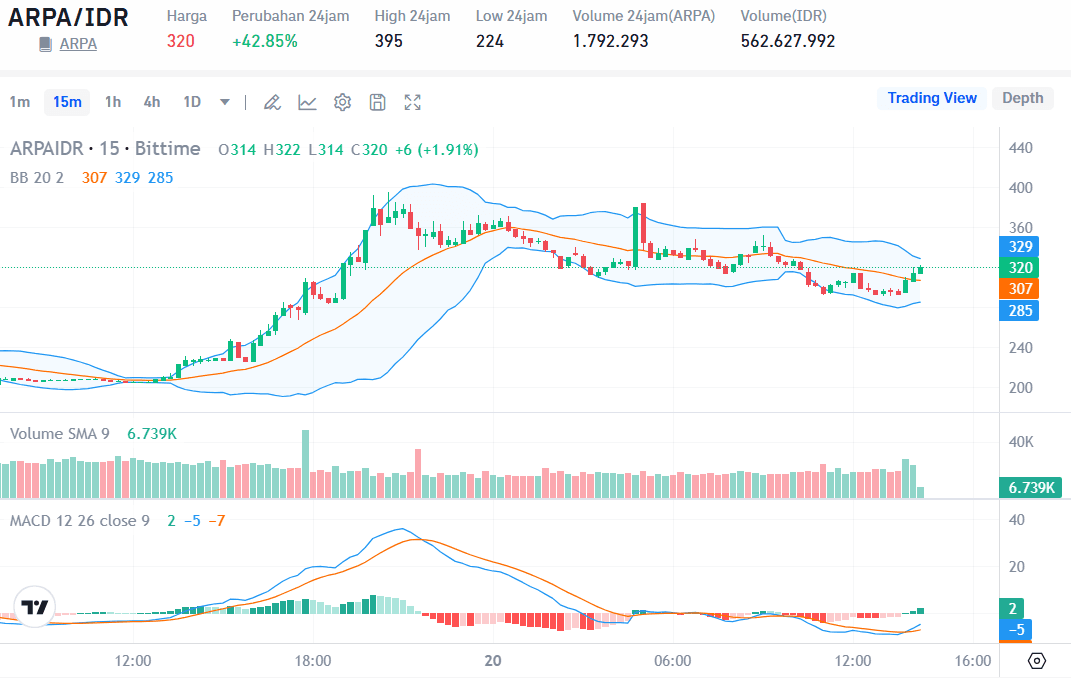
Task: Click the hexagon icon at the bottom right
Action: click(1037, 660)
